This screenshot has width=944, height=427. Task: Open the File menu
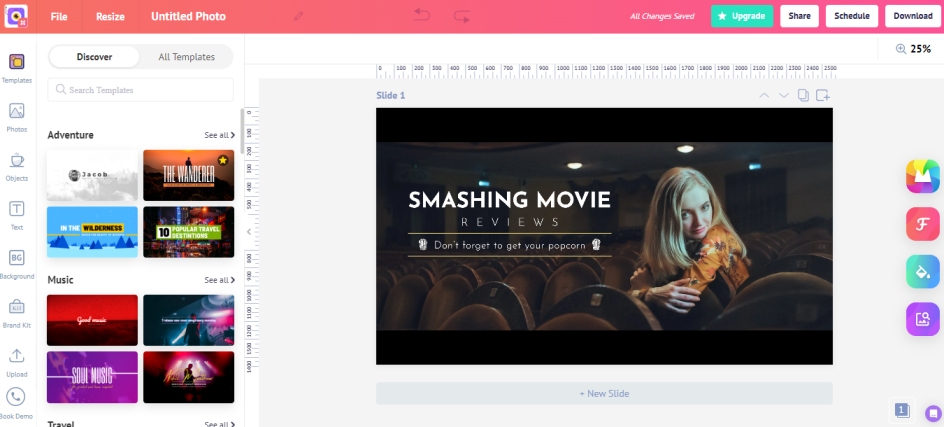pyautogui.click(x=59, y=16)
